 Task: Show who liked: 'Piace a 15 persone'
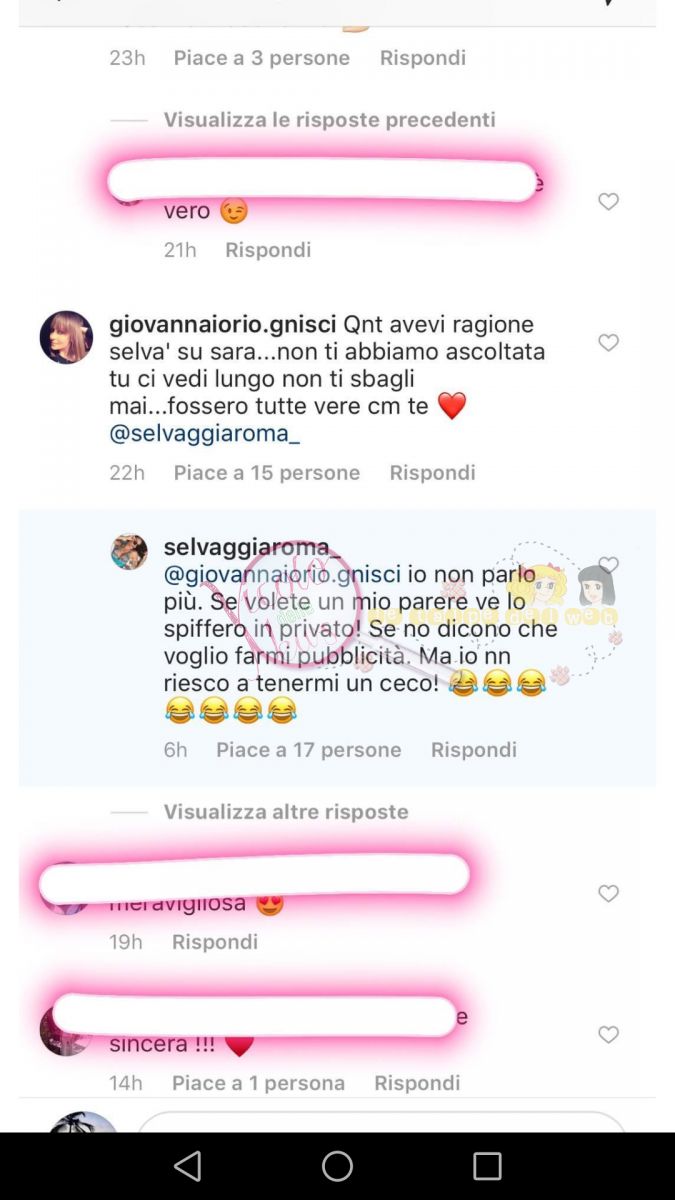pyautogui.click(x=267, y=473)
